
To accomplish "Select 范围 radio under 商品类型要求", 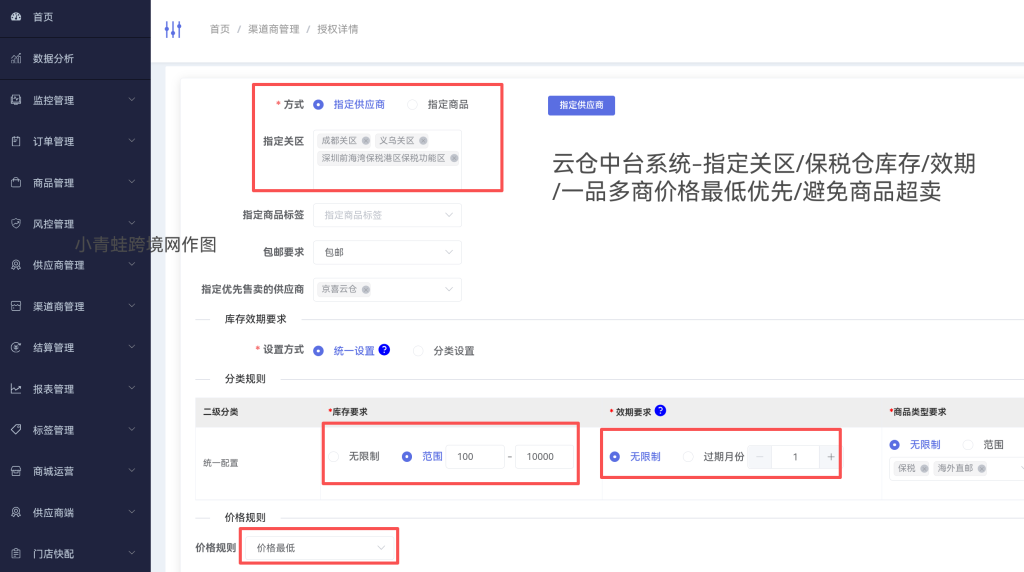I will tap(968, 445).
